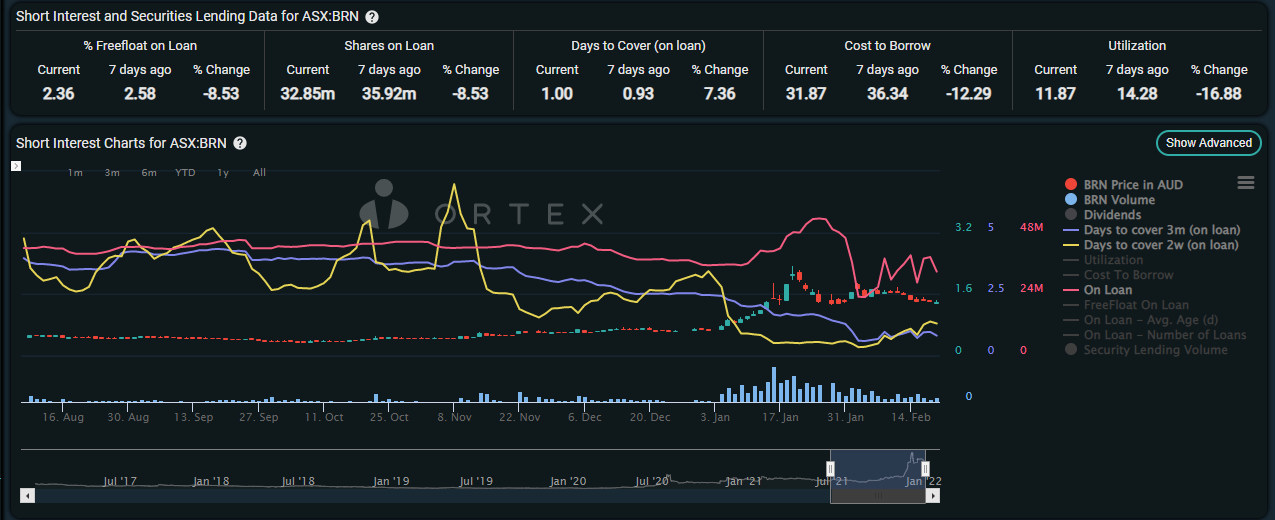Viewport: 1275px width, 520px height.
Task: Click Jul '17 label in navigator
Action: point(120,481)
